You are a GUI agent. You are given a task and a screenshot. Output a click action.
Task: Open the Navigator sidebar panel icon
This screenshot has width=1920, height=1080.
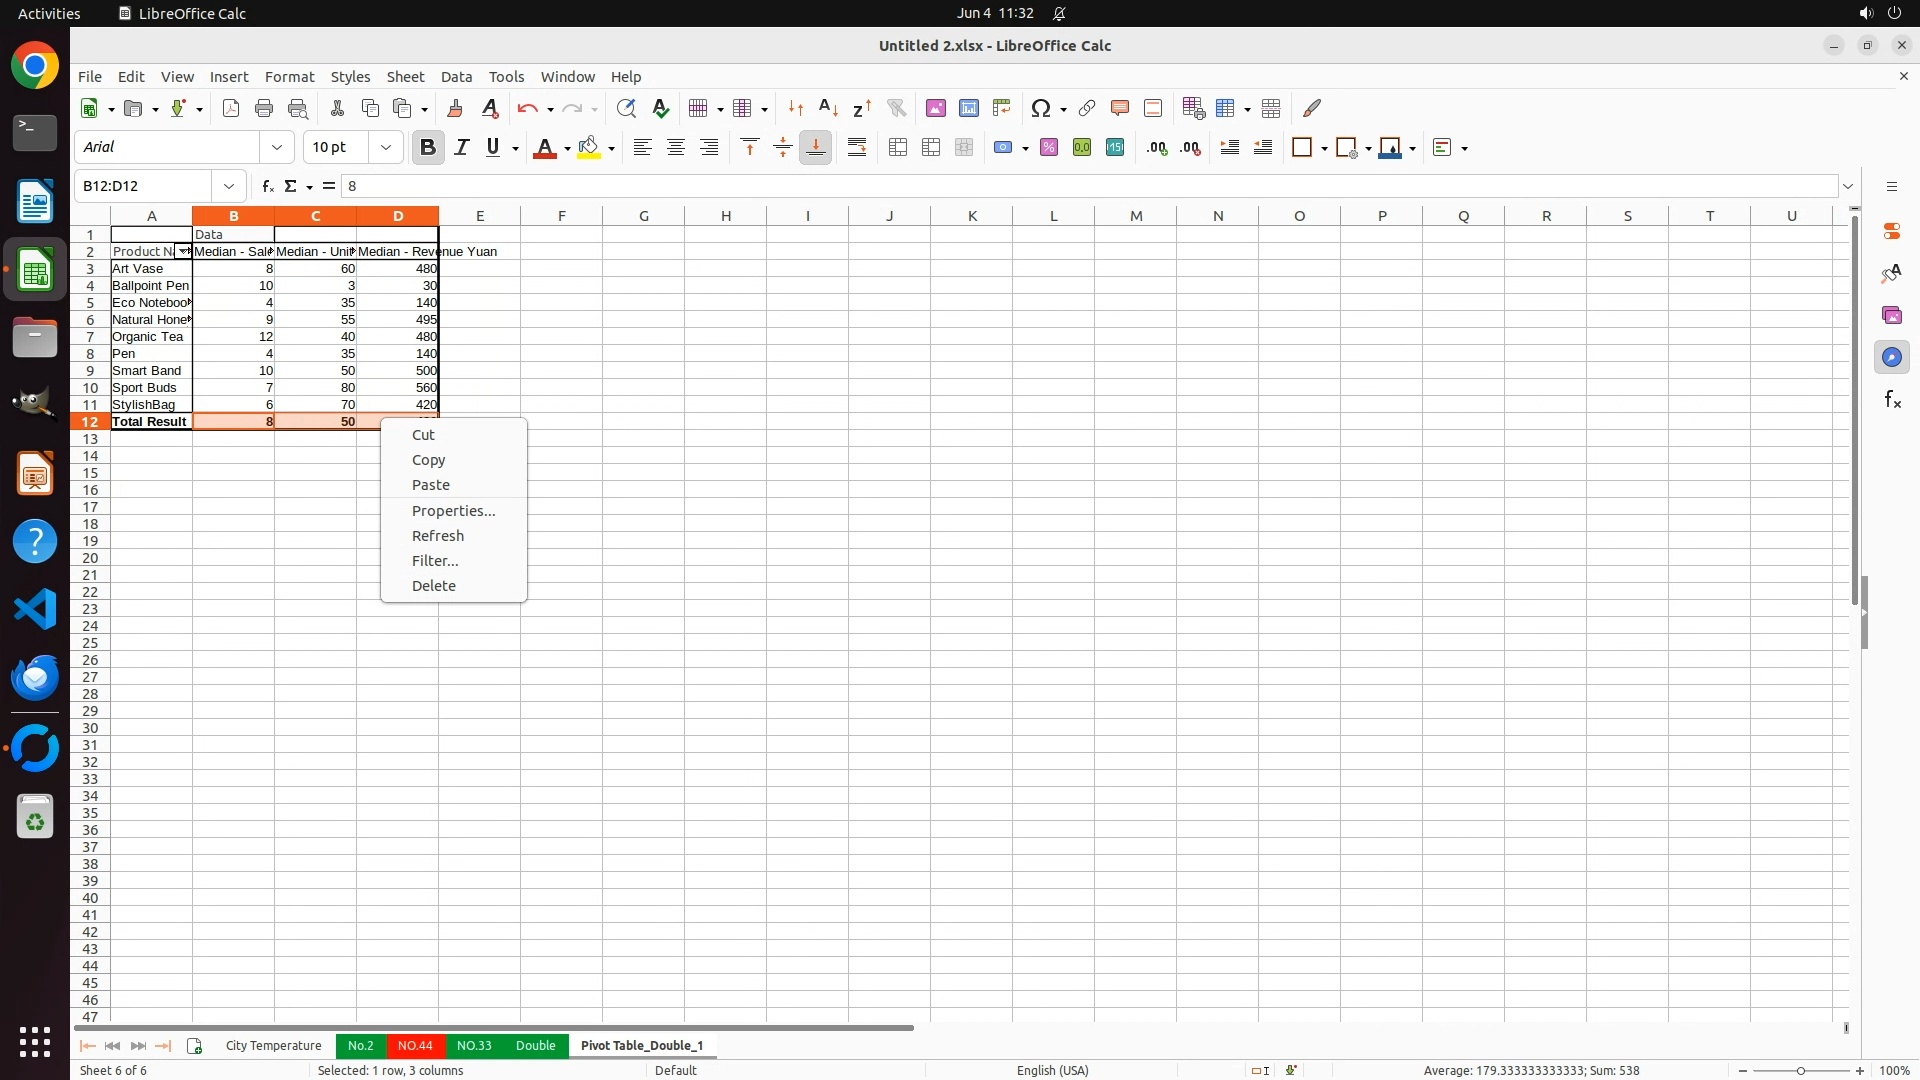click(x=1891, y=358)
